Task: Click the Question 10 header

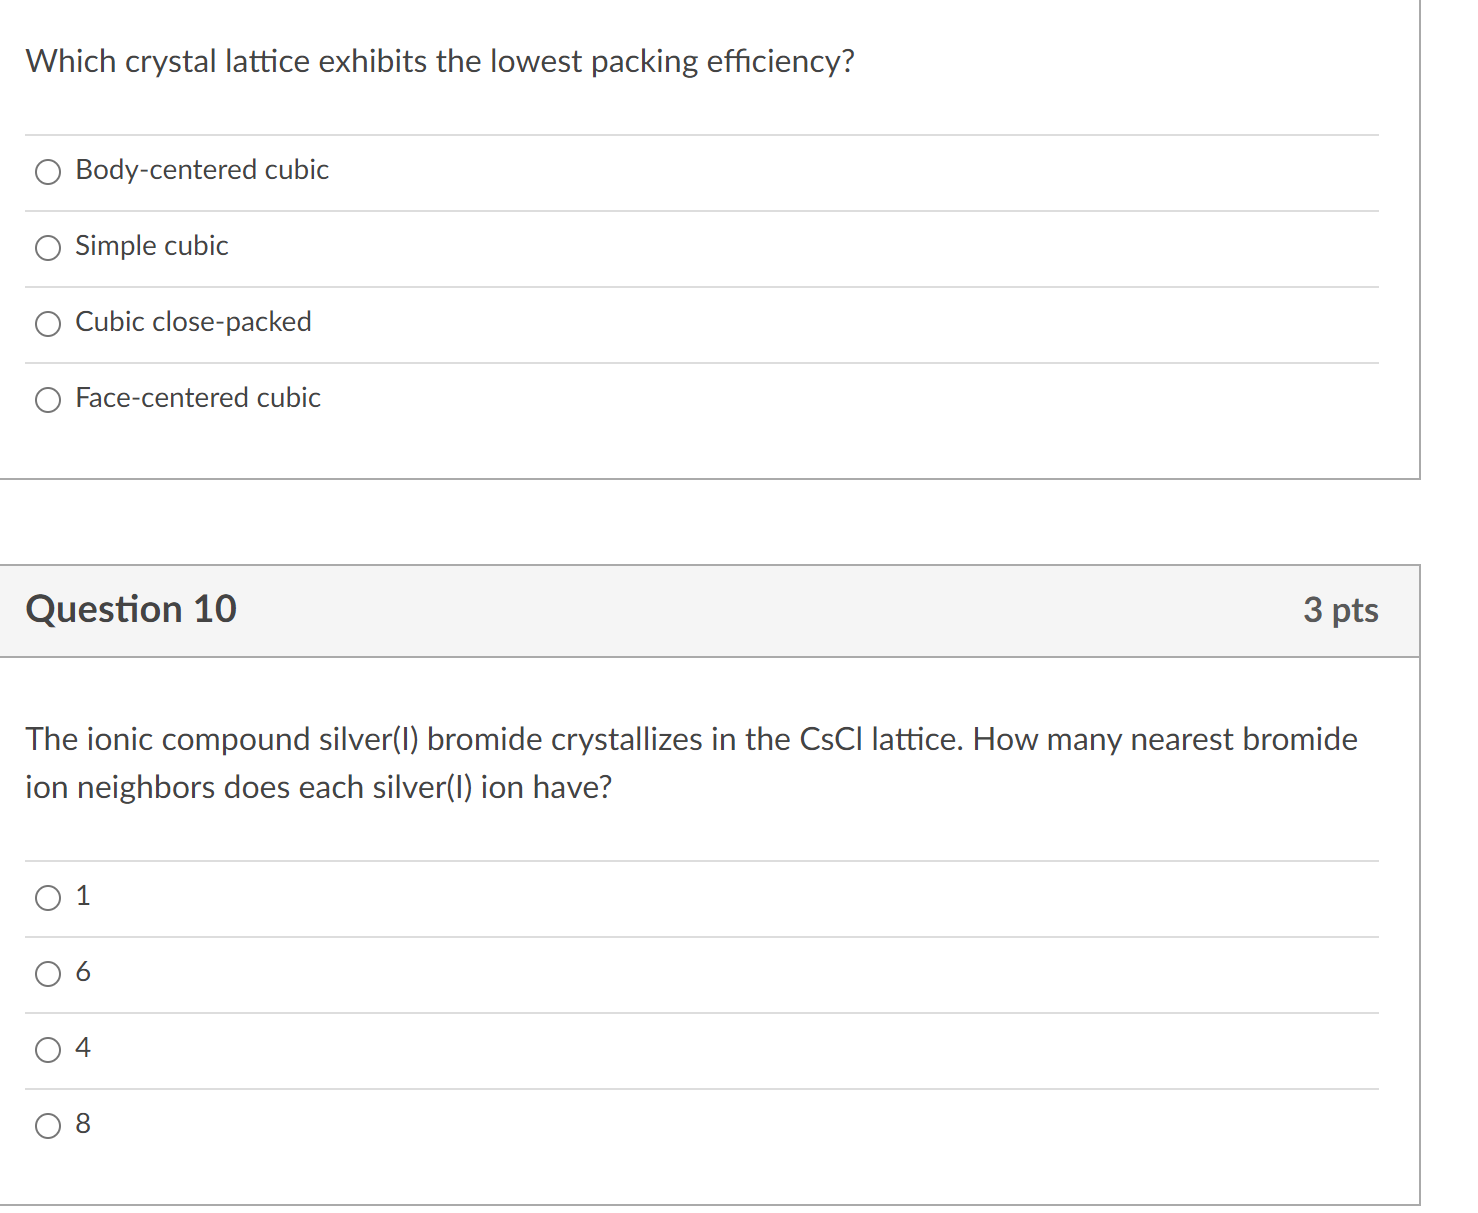Action: pyautogui.click(x=131, y=609)
